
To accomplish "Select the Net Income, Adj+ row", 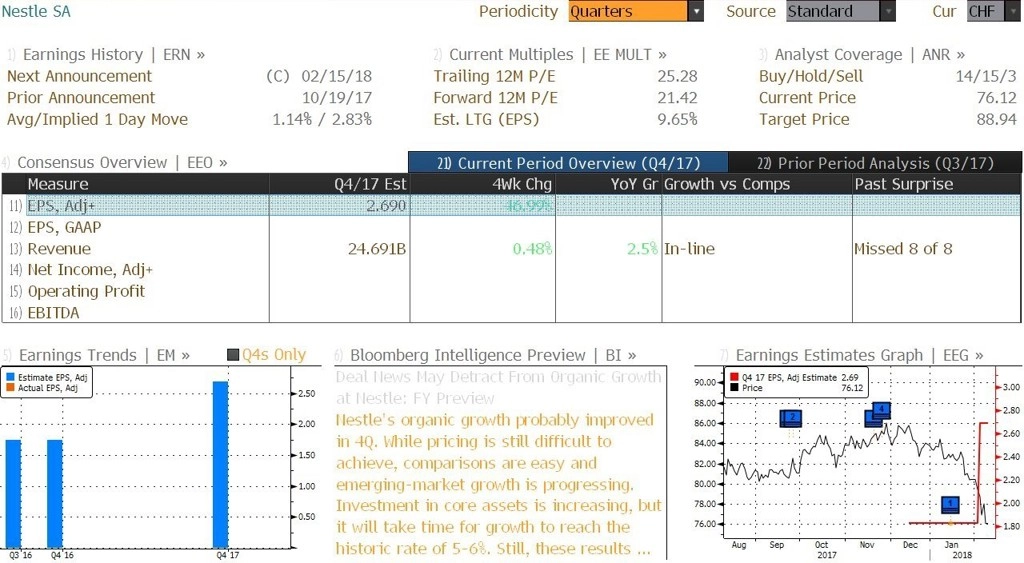I will 511,270.
